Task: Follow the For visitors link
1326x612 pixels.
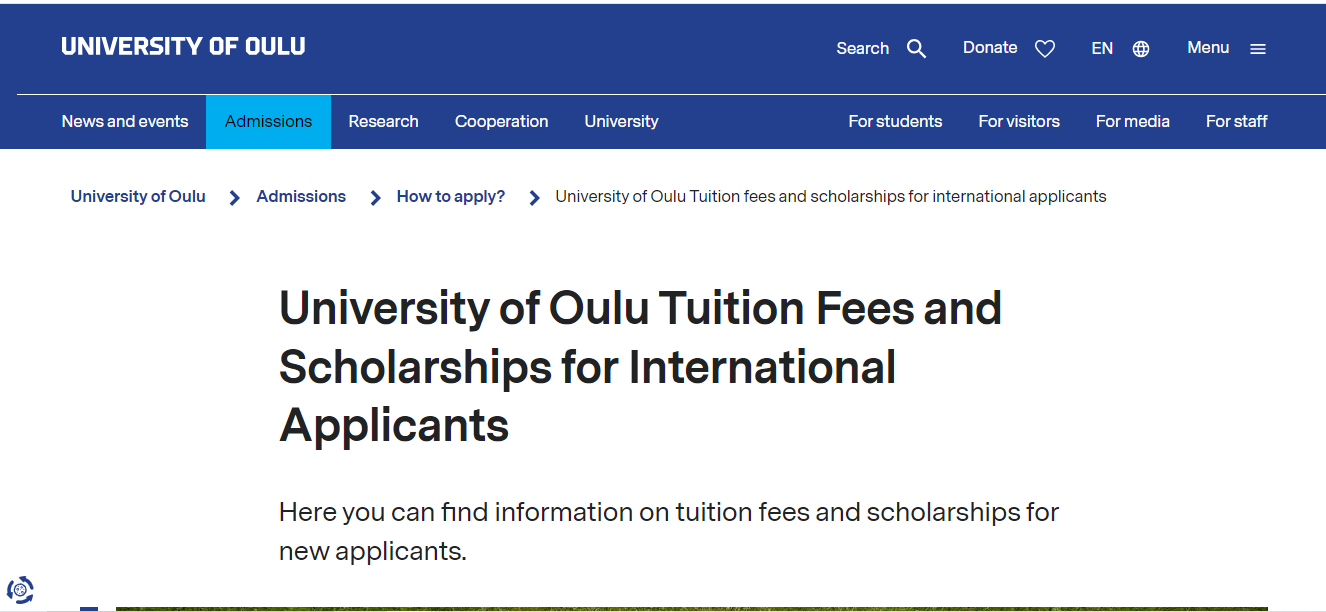Action: pos(1019,122)
